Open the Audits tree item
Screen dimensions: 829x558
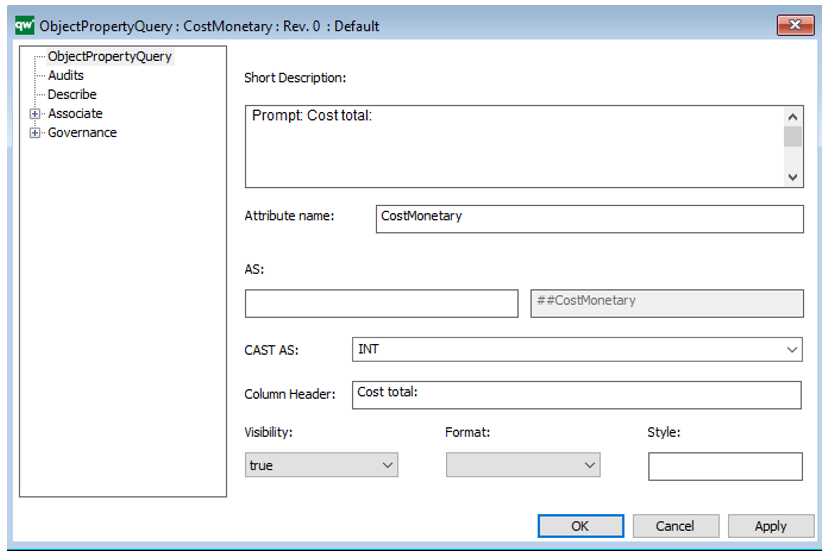[x=66, y=76]
